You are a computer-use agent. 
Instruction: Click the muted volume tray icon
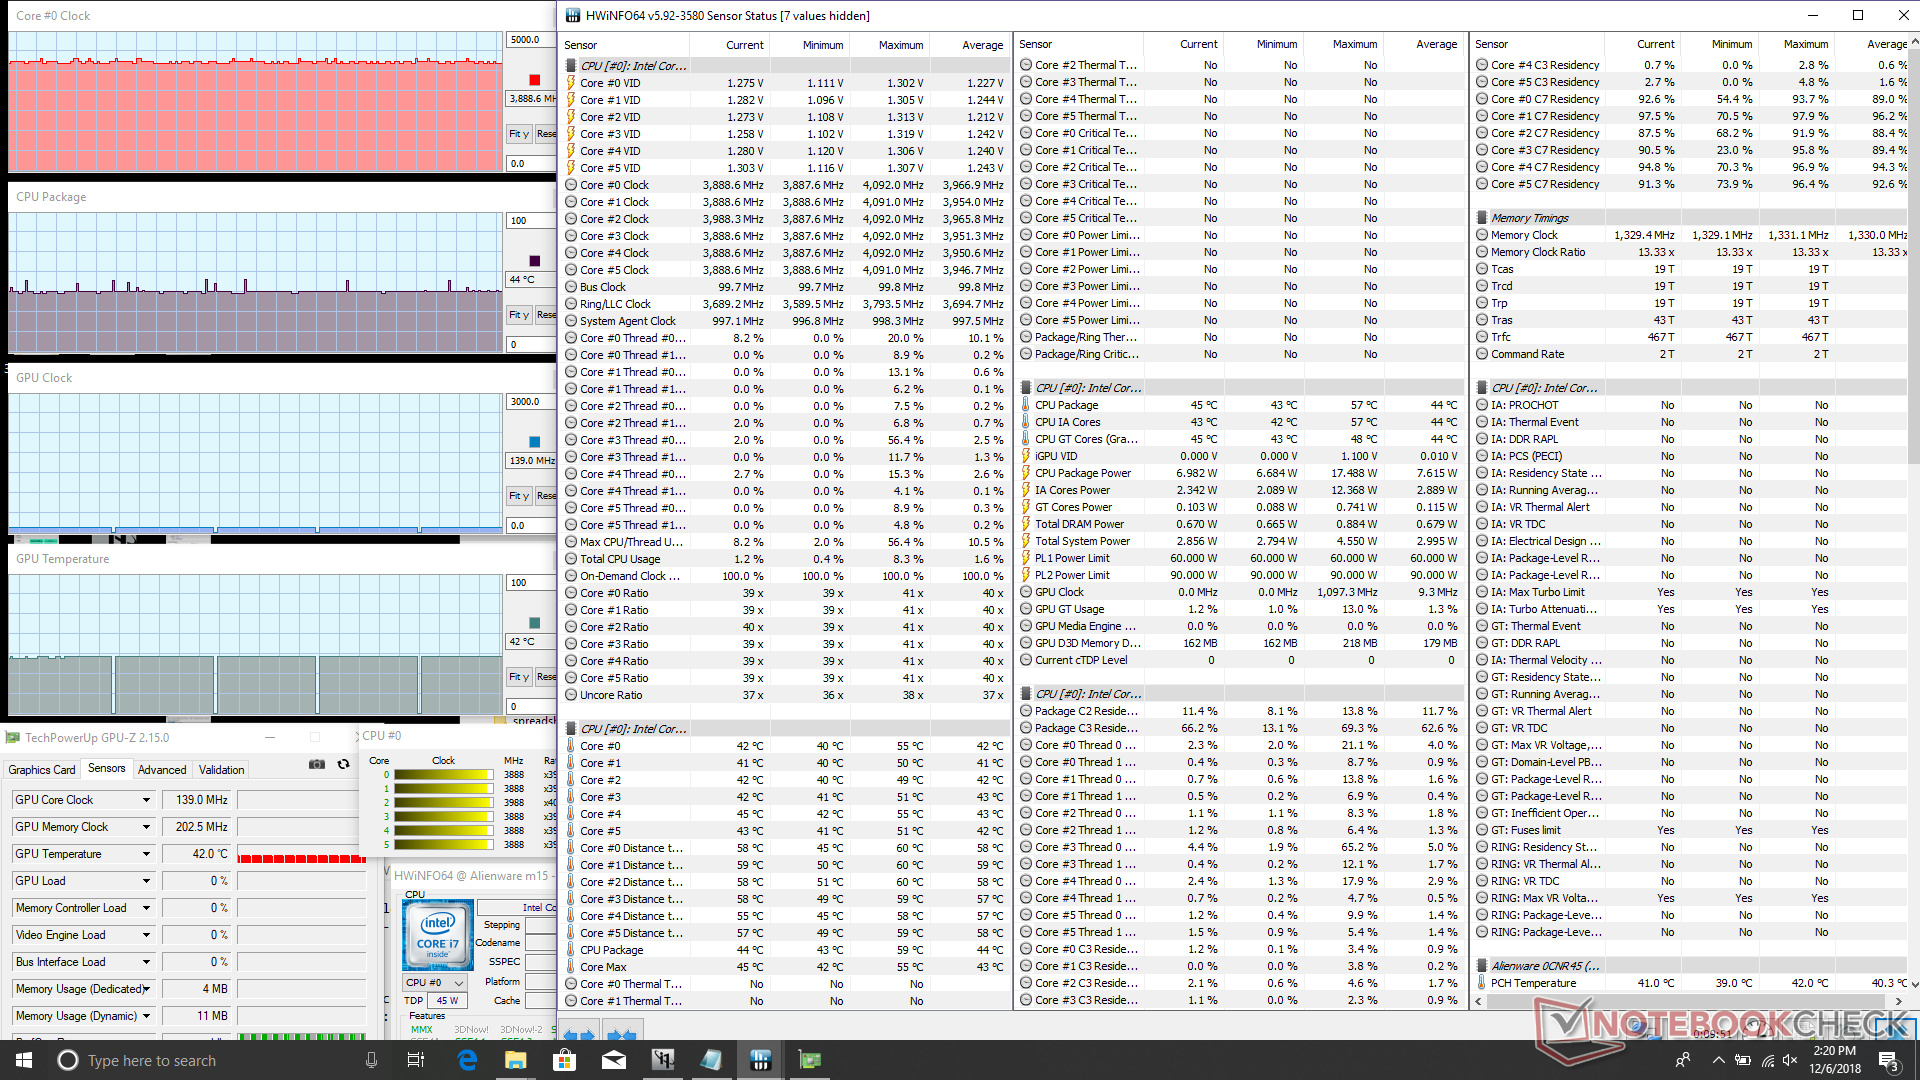coord(1790,1060)
